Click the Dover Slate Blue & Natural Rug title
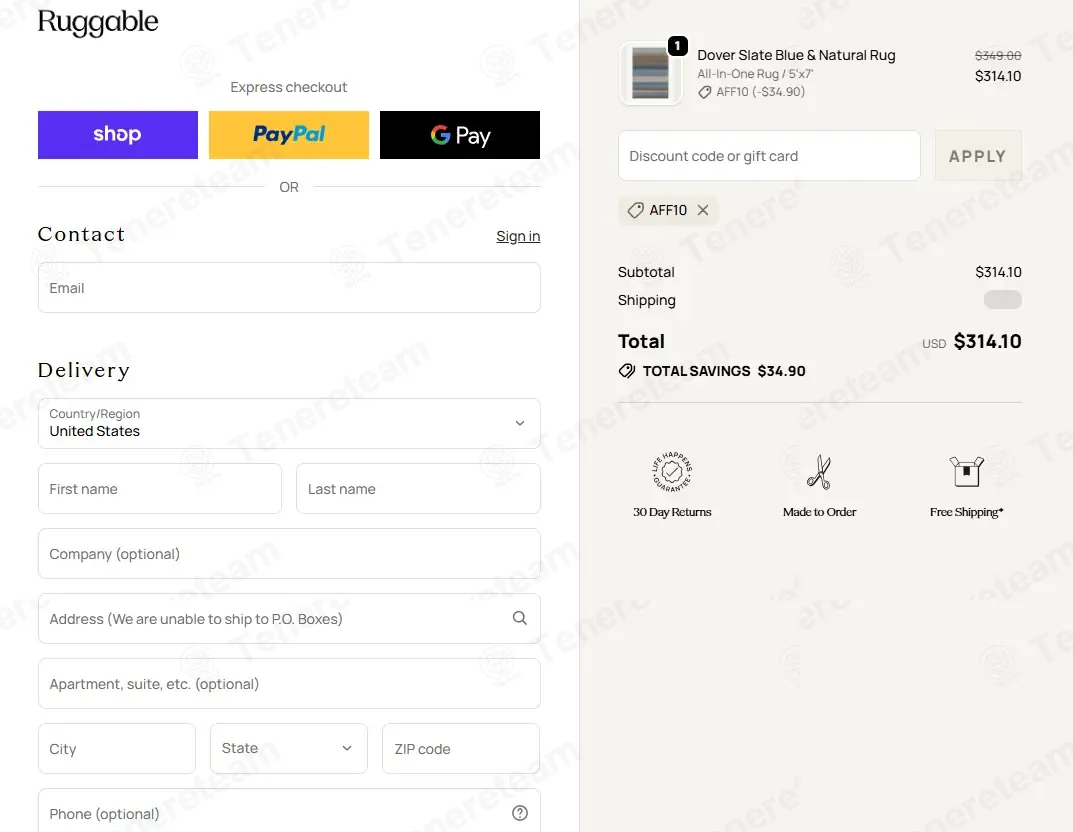This screenshot has width=1073, height=832. point(796,55)
